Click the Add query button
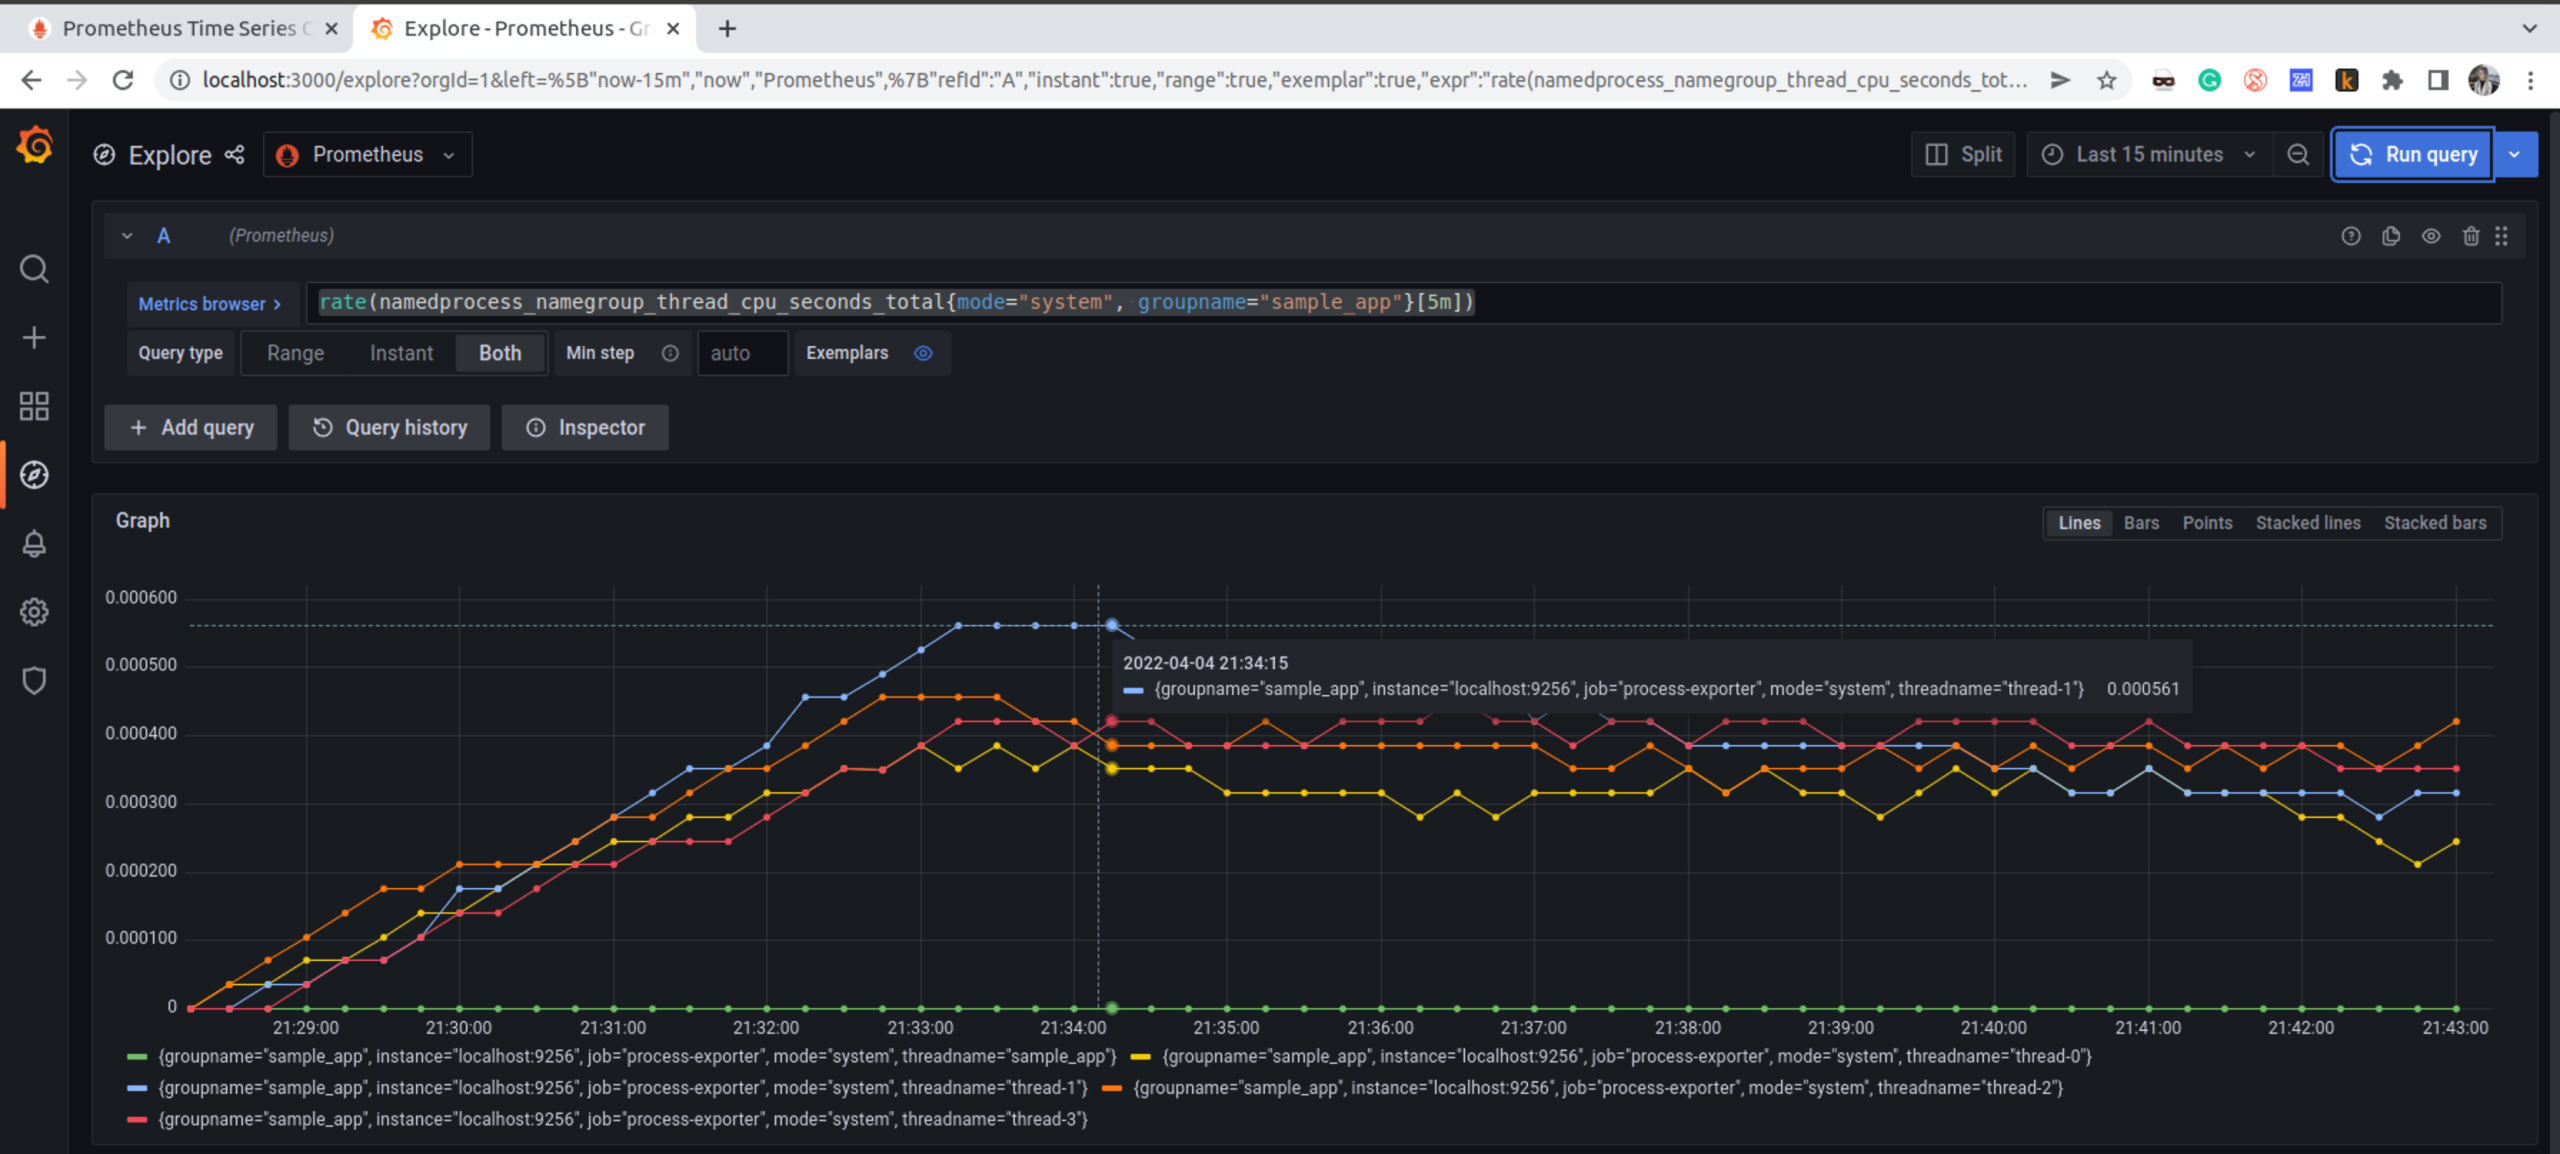This screenshot has height=1154, width=2560. (191, 428)
